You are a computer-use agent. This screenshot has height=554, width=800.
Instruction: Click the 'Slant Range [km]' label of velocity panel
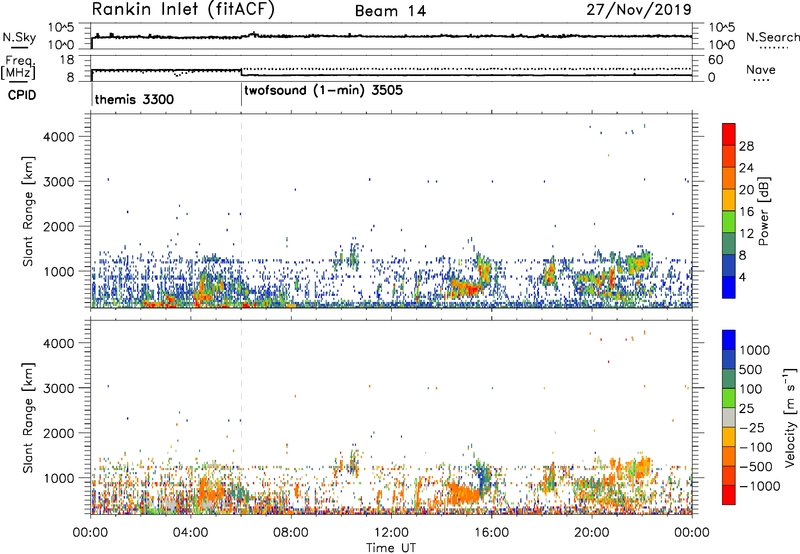click(28, 417)
